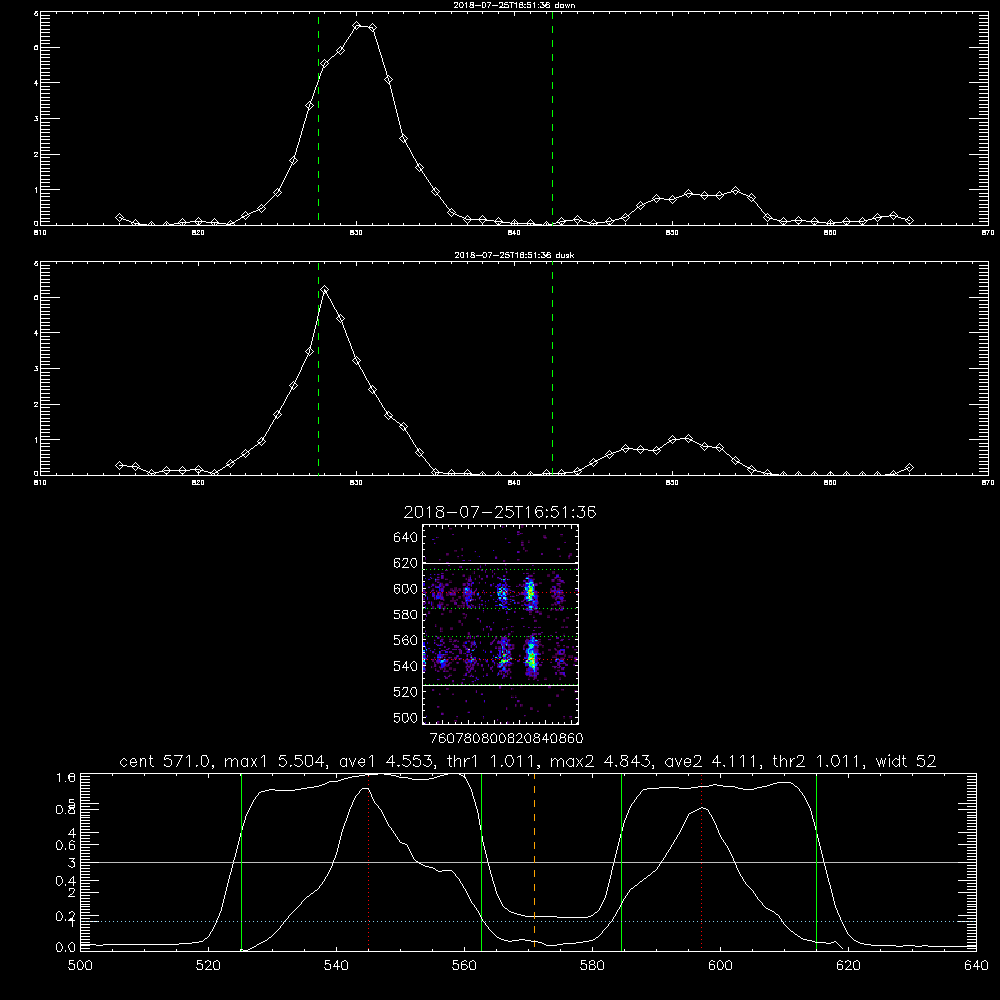Click the 620 x-axis label on bottom plot

click(x=848, y=966)
